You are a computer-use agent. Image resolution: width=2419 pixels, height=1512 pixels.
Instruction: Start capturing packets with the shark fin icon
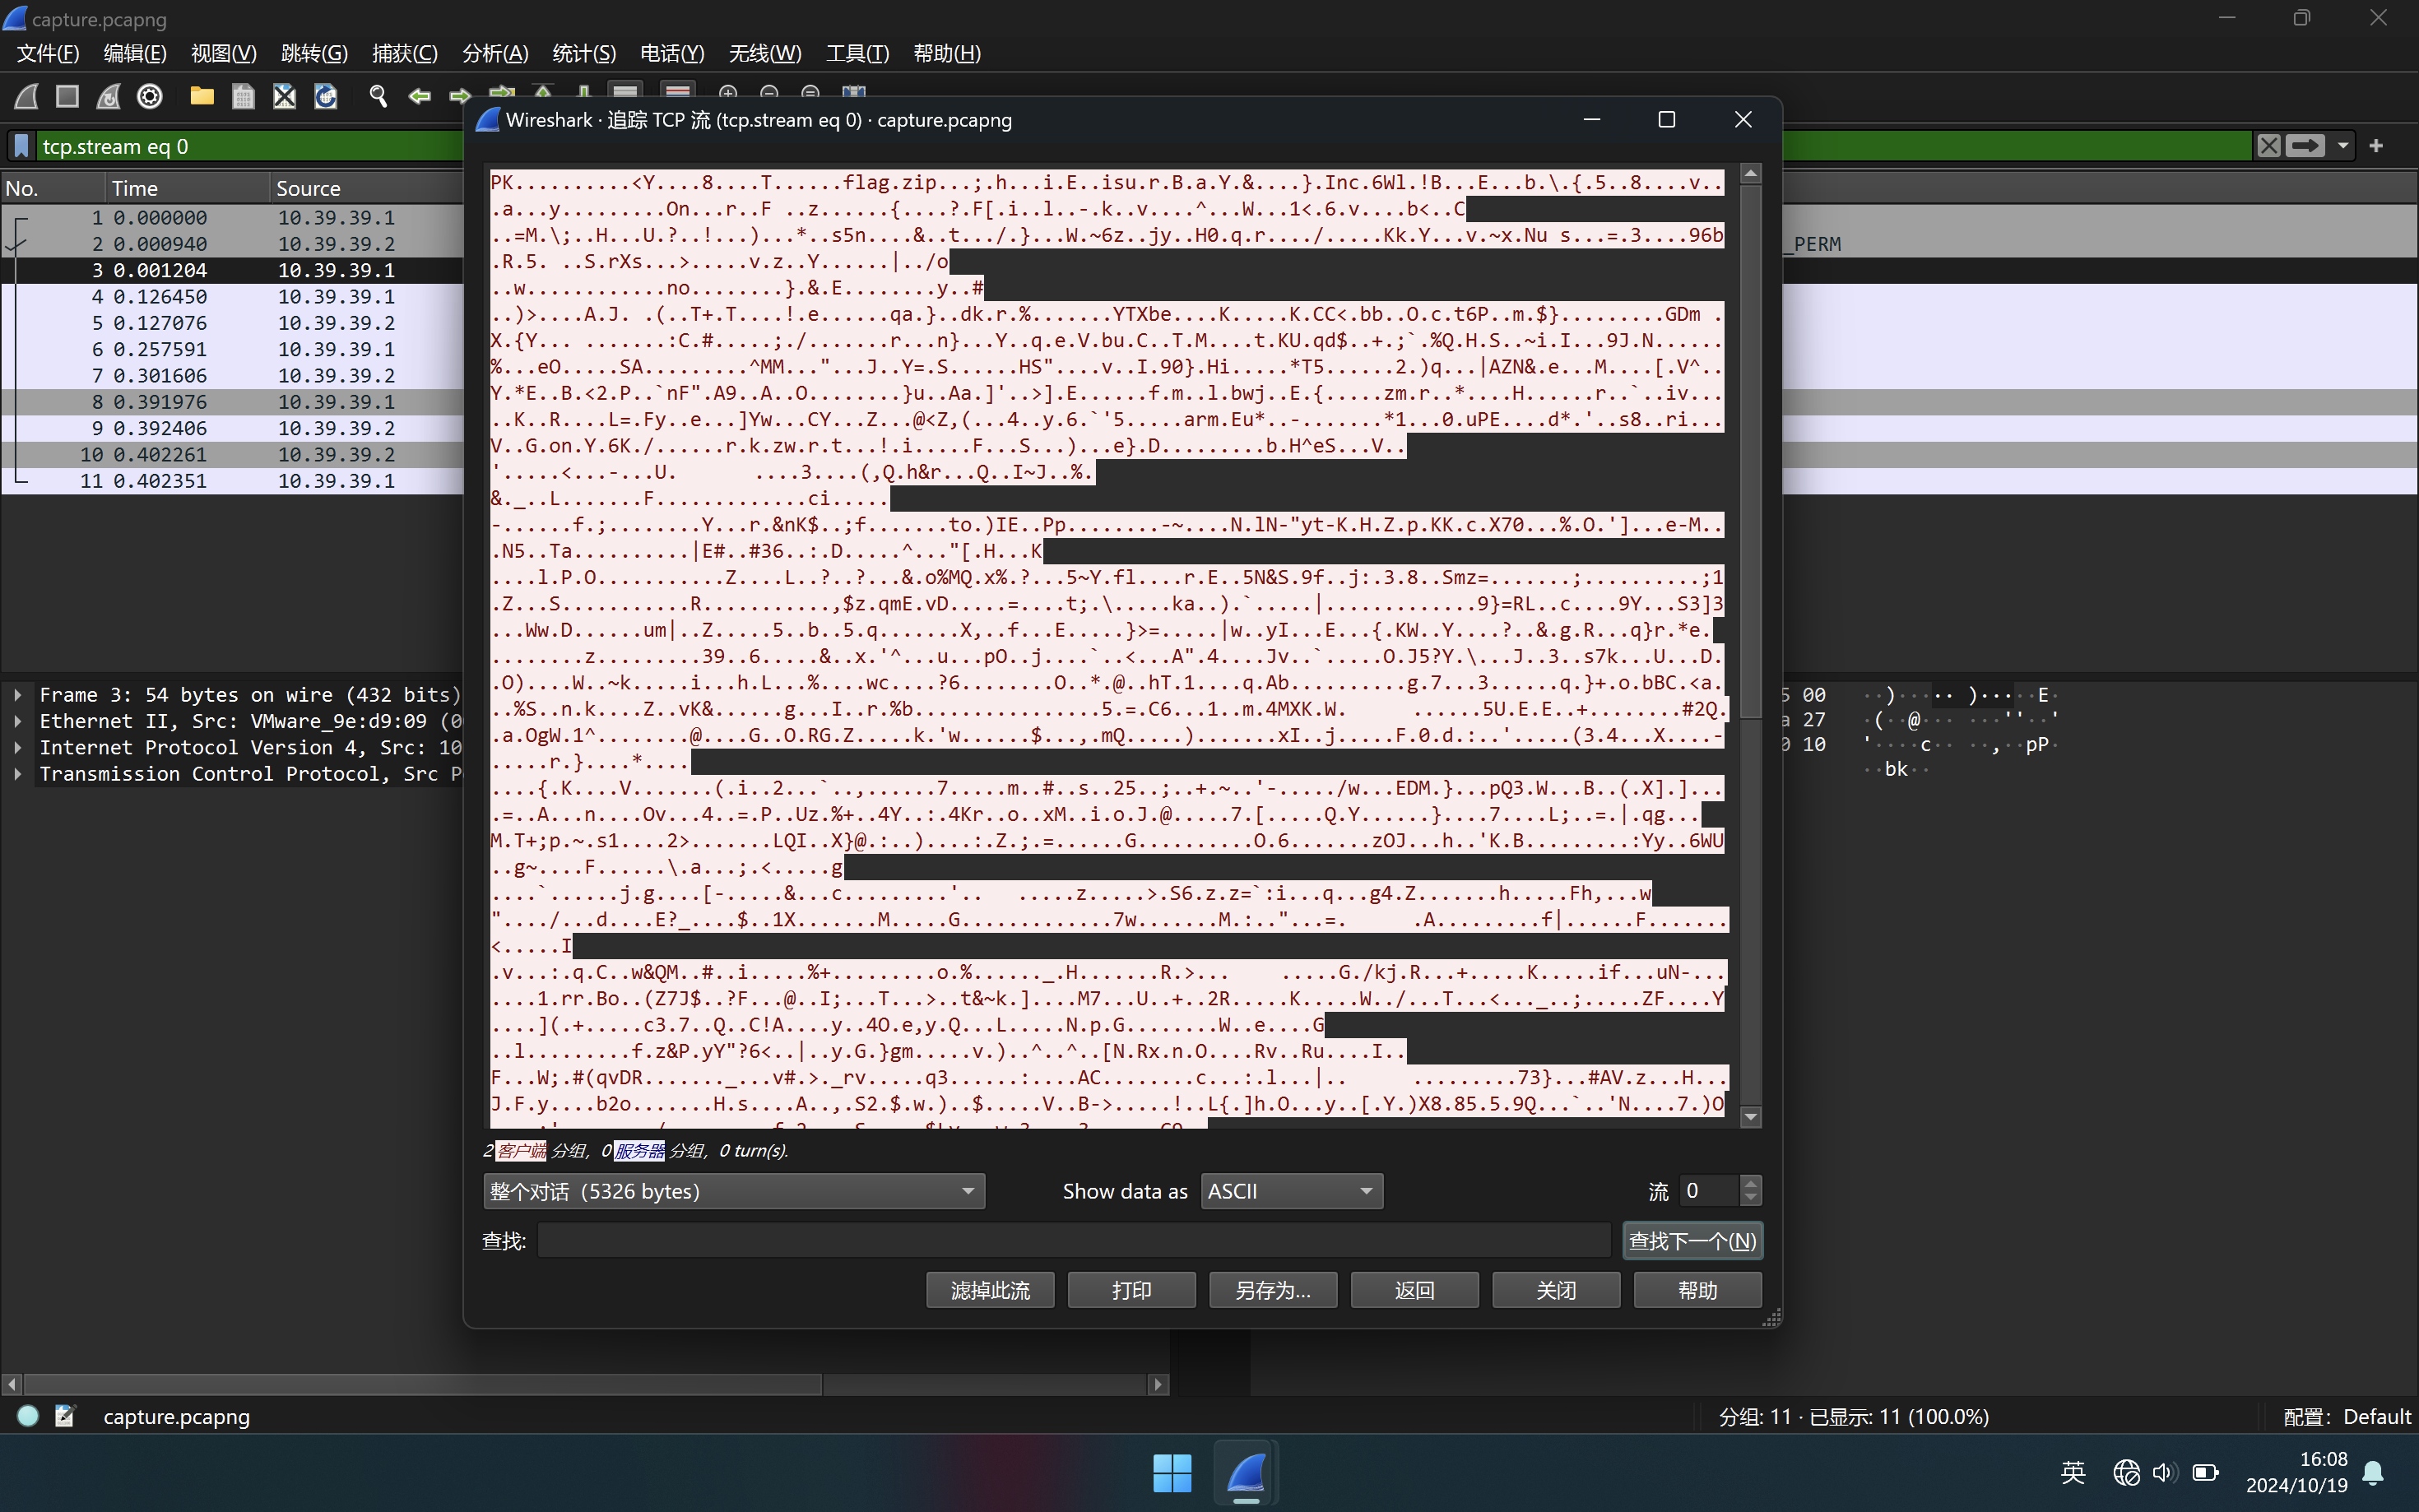(26, 96)
